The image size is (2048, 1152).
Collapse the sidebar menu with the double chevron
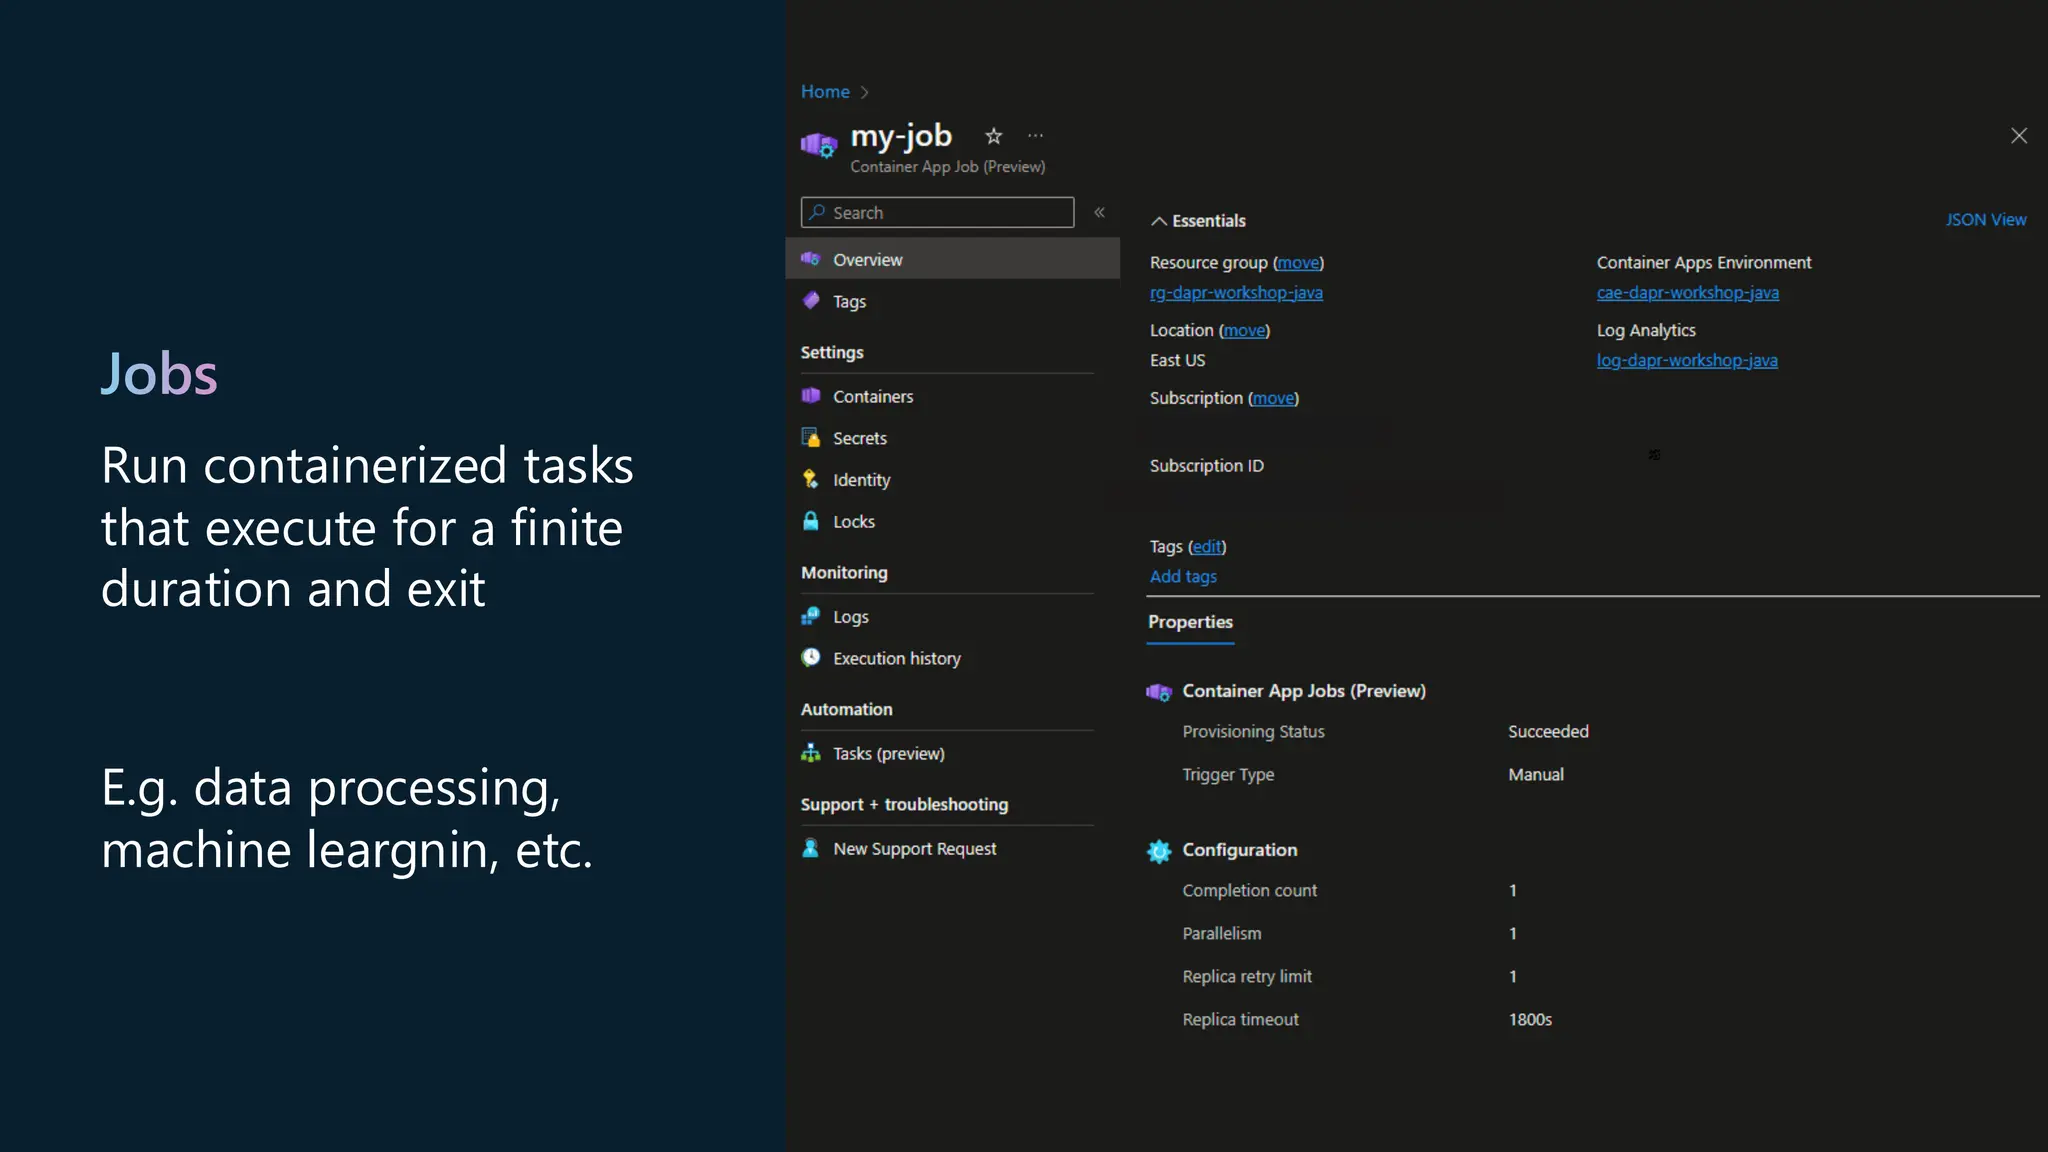(1099, 212)
